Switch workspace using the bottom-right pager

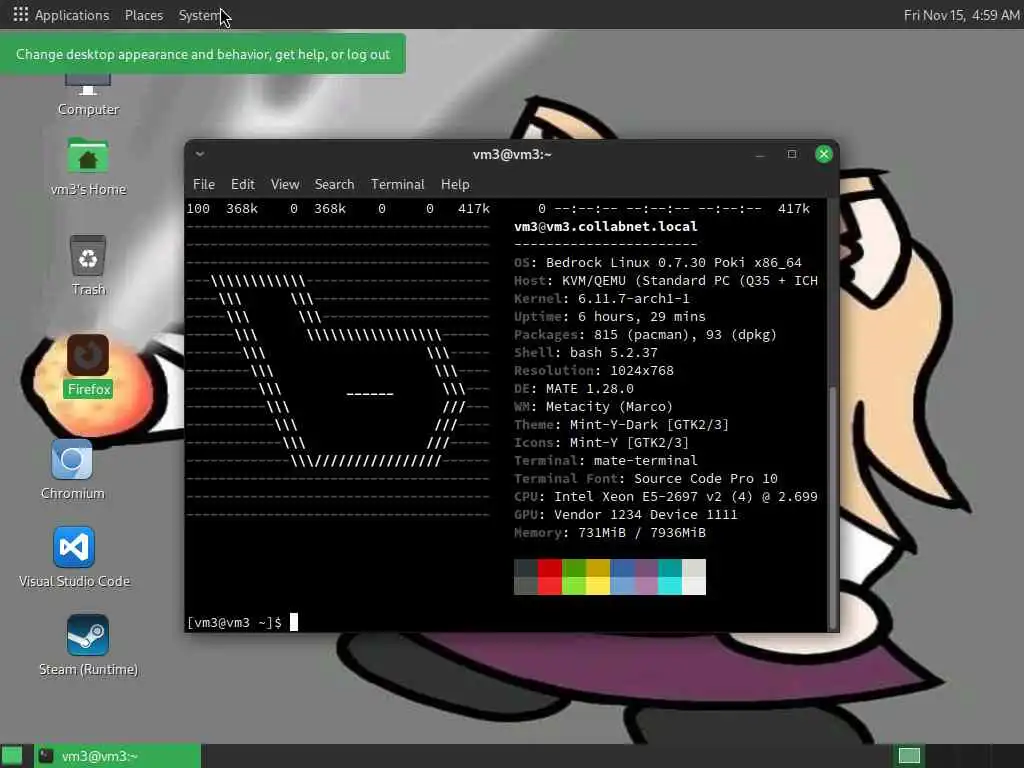pos(909,756)
